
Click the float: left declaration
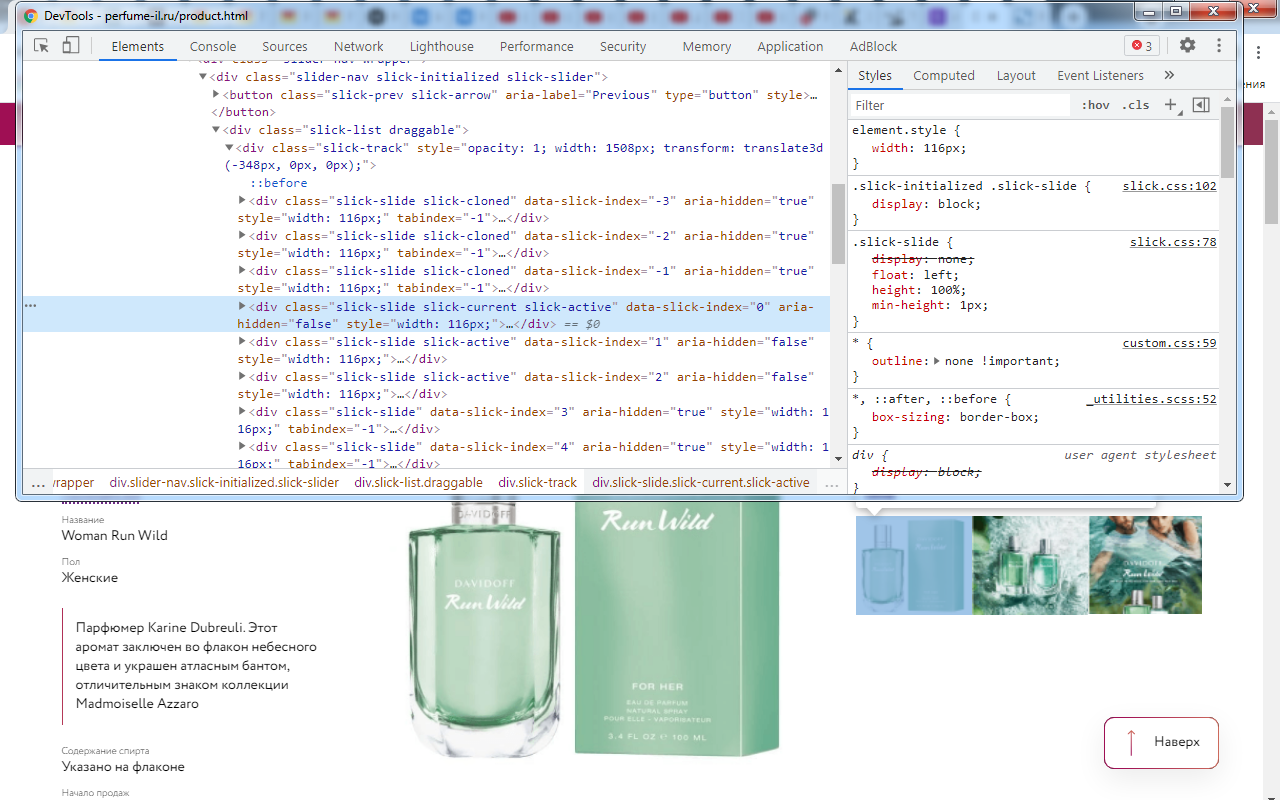(915, 275)
